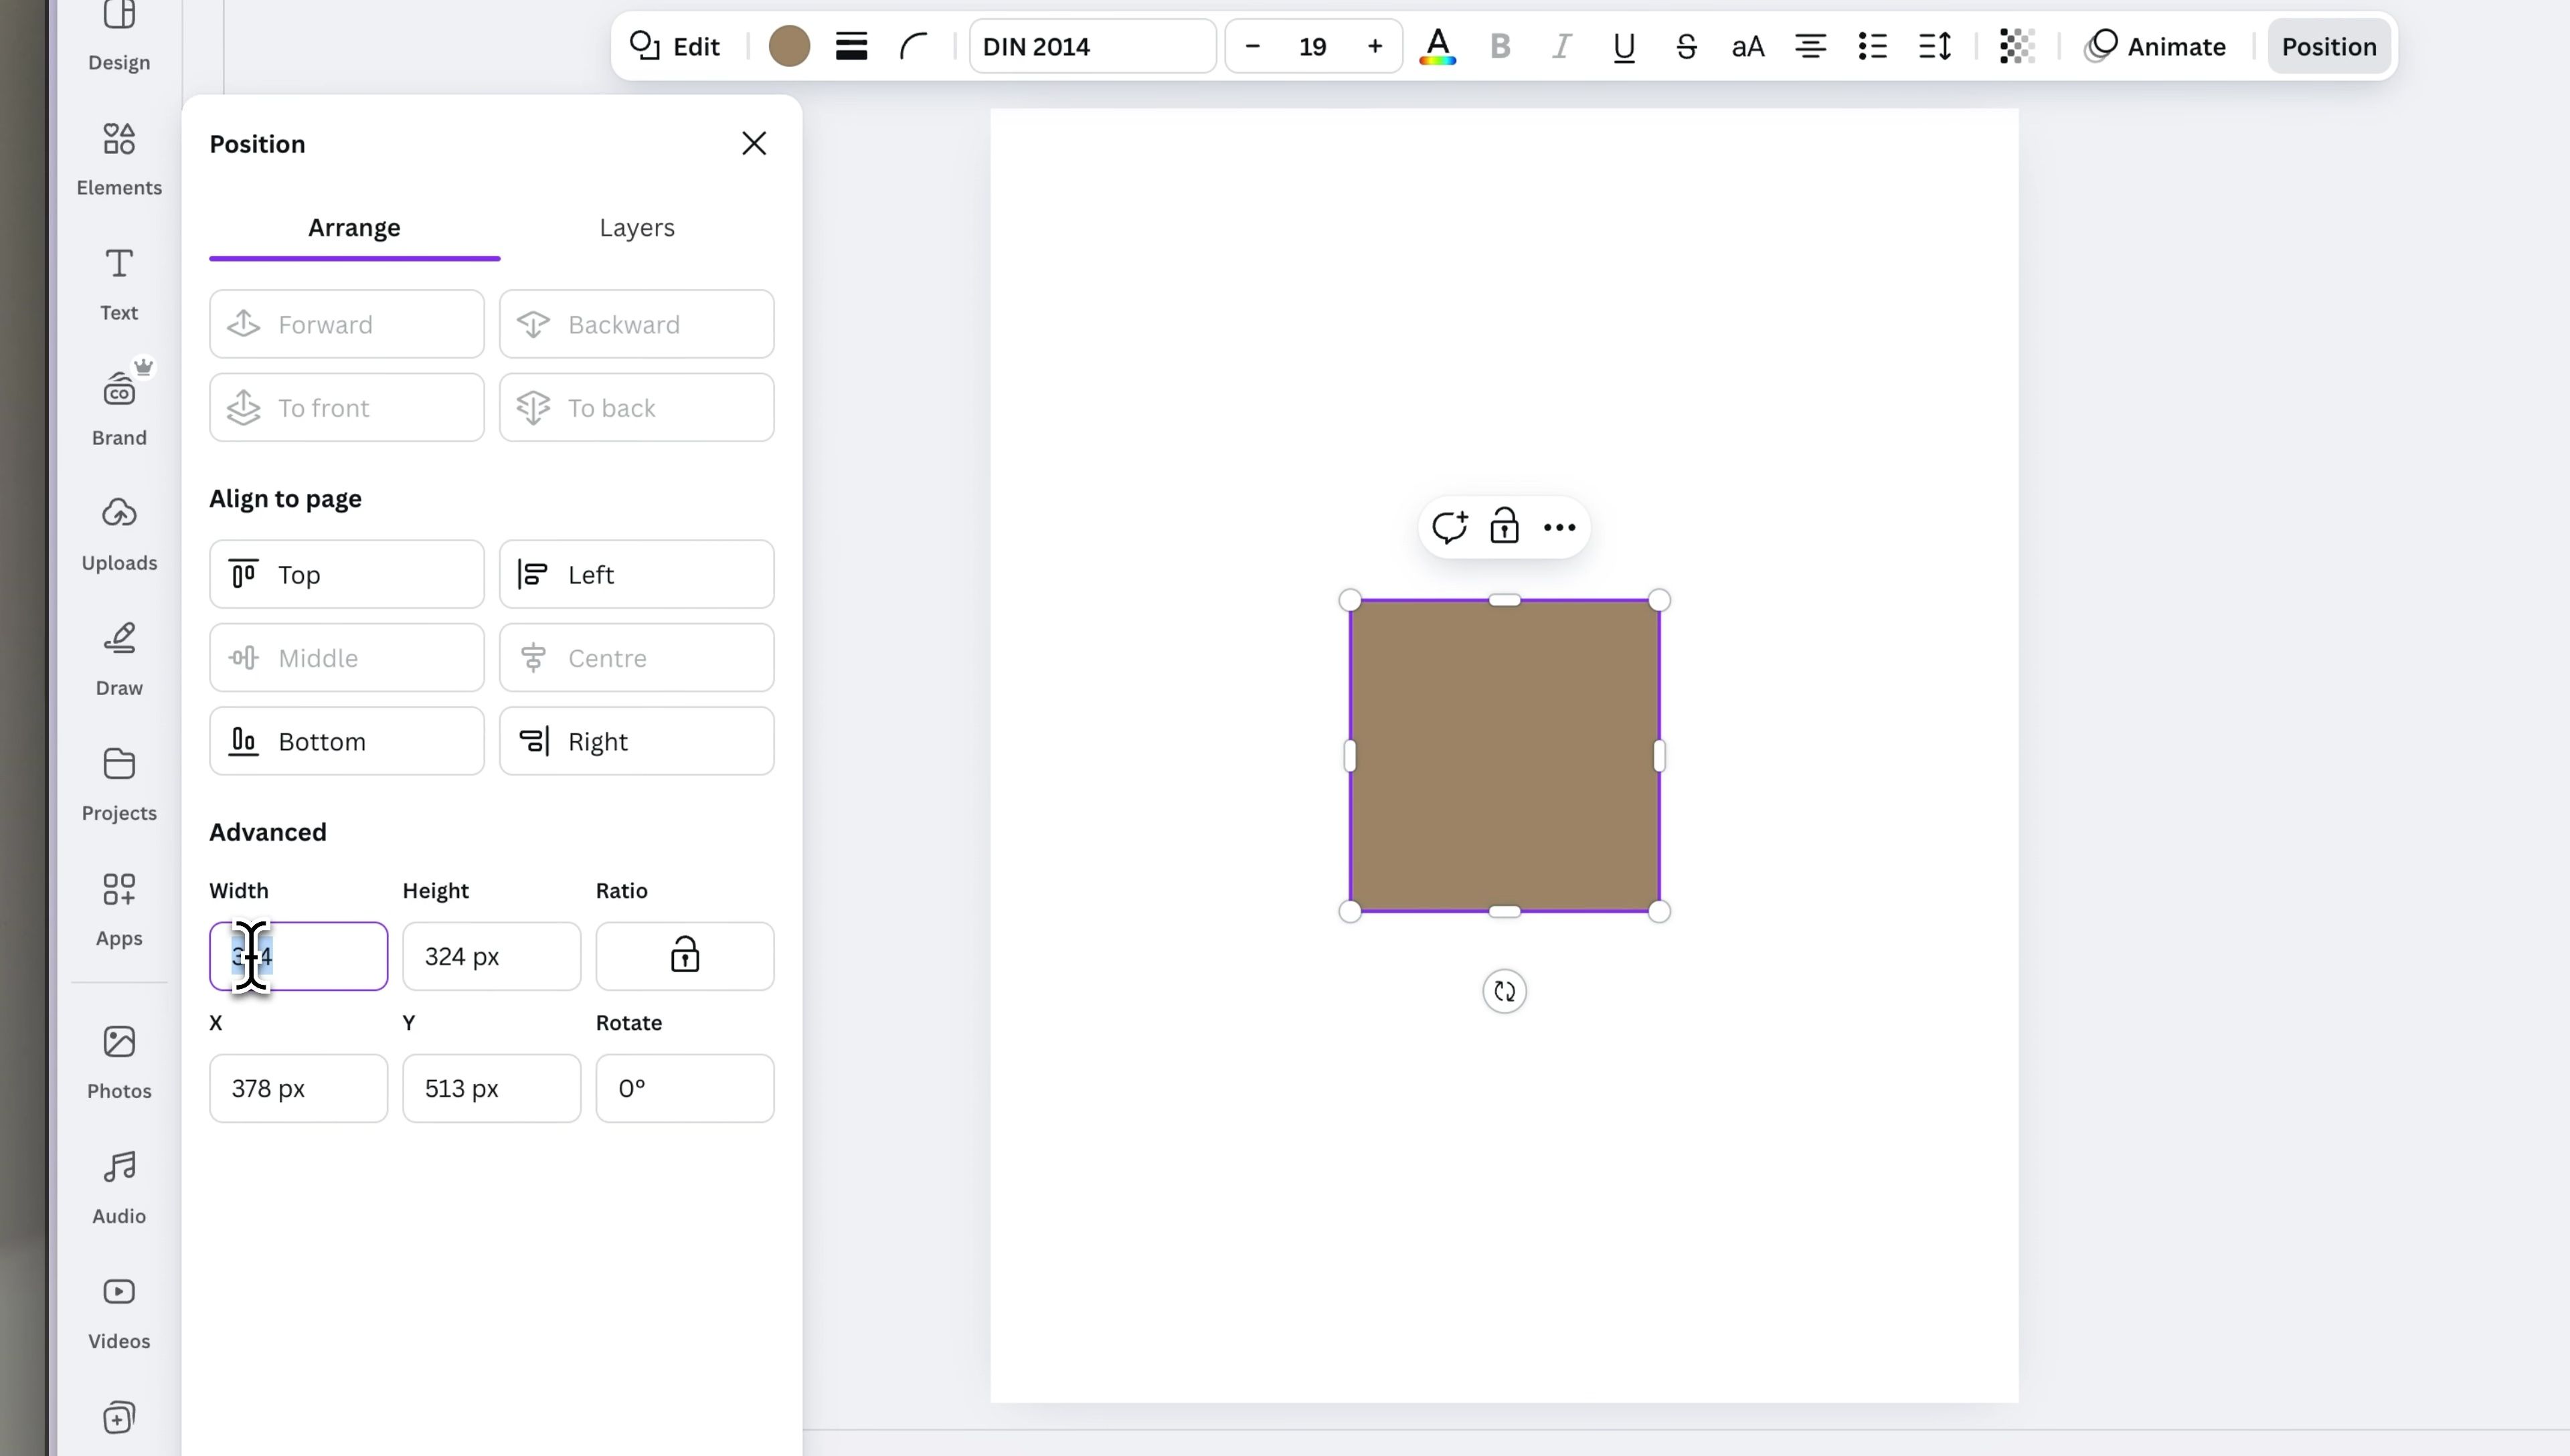Open the Draw sidebar panel
This screenshot has width=2570, height=1456.
[x=119, y=660]
